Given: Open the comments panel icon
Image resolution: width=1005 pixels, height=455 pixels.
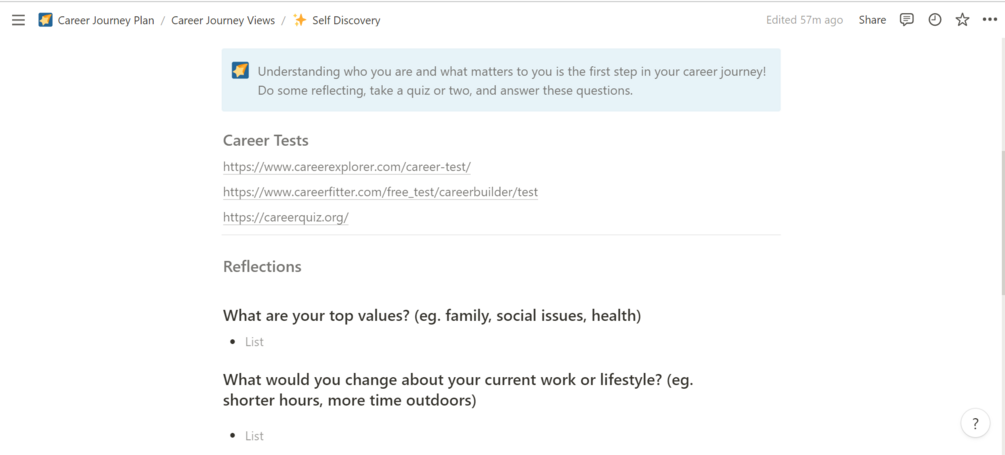Looking at the screenshot, I should [906, 20].
